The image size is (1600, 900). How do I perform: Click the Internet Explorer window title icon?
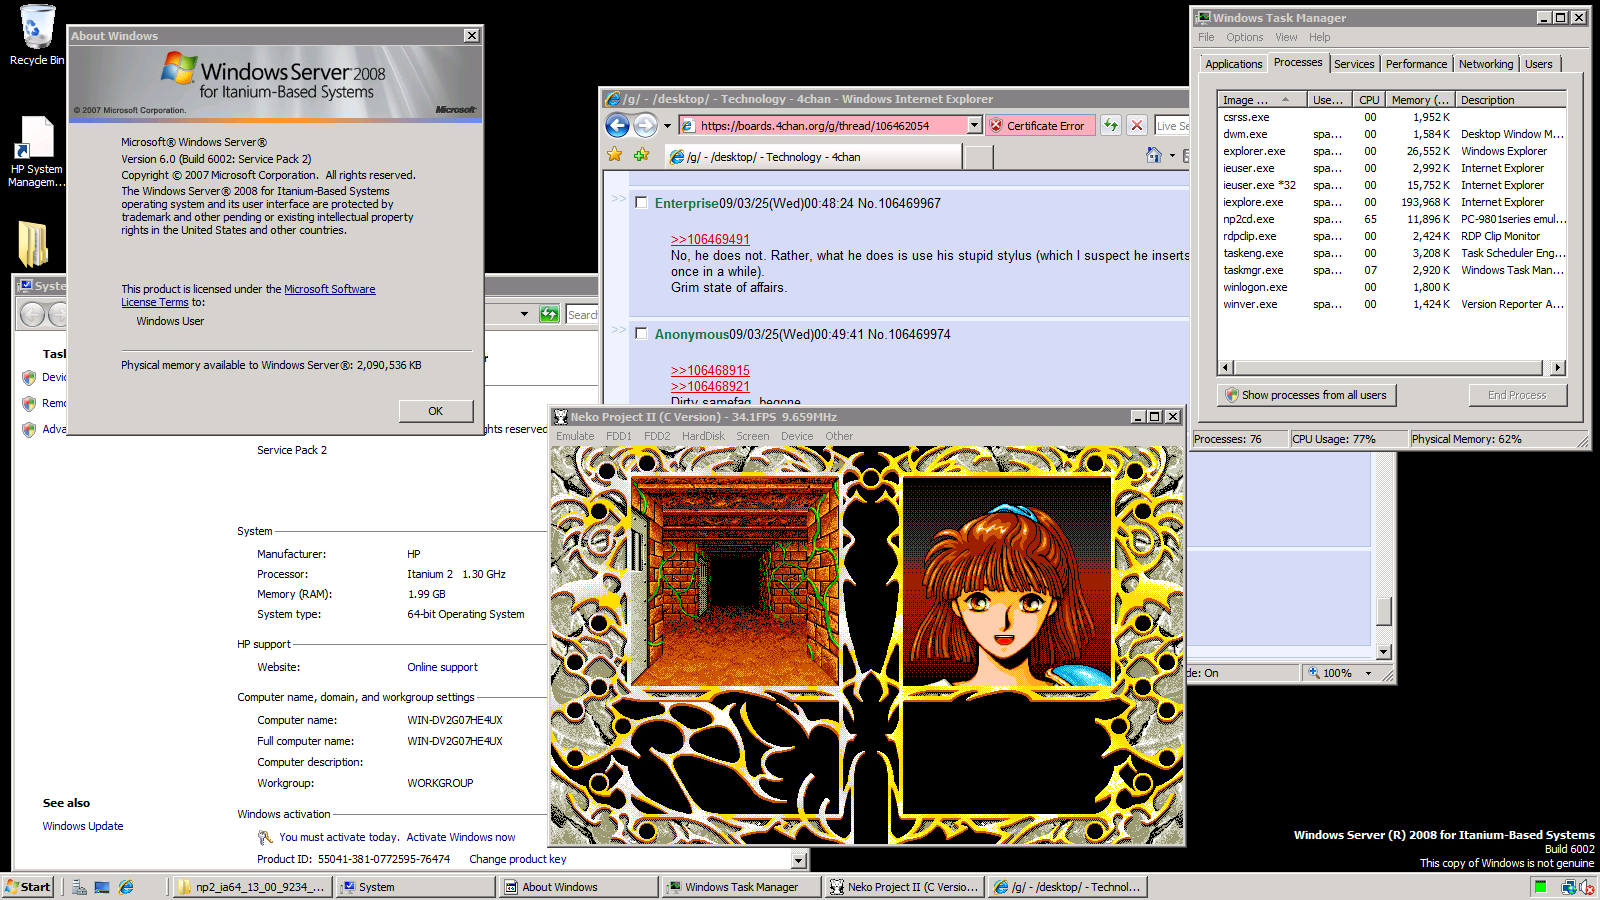point(613,99)
